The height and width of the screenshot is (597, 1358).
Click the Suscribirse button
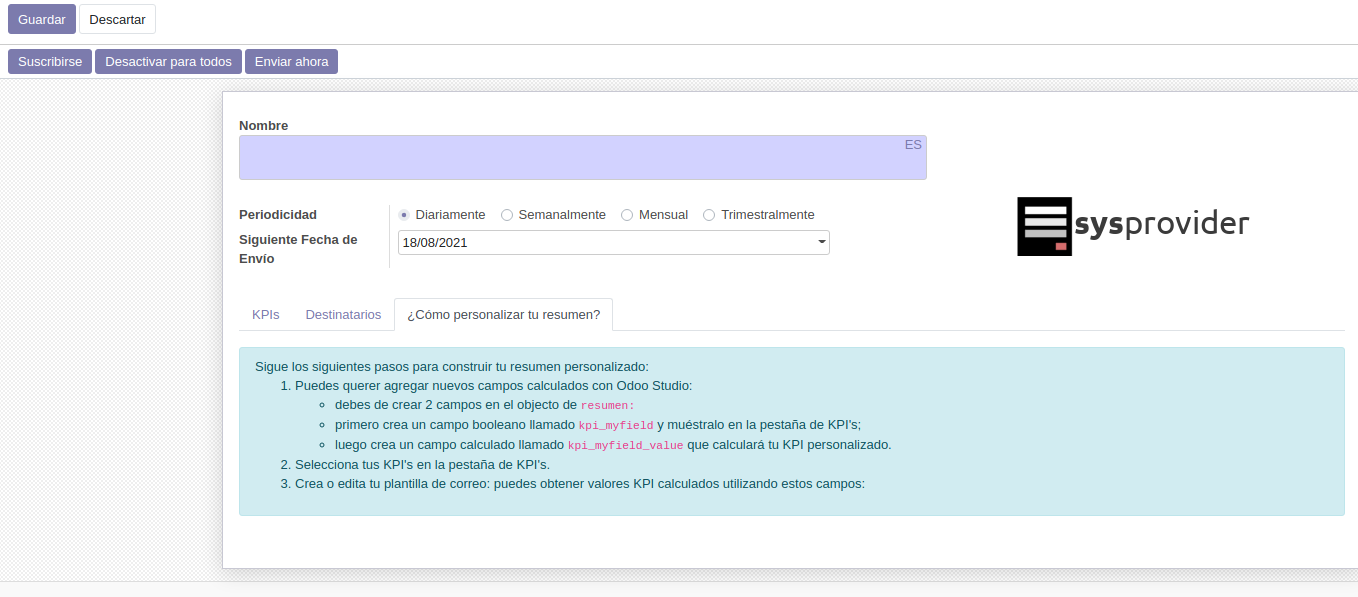(50, 62)
